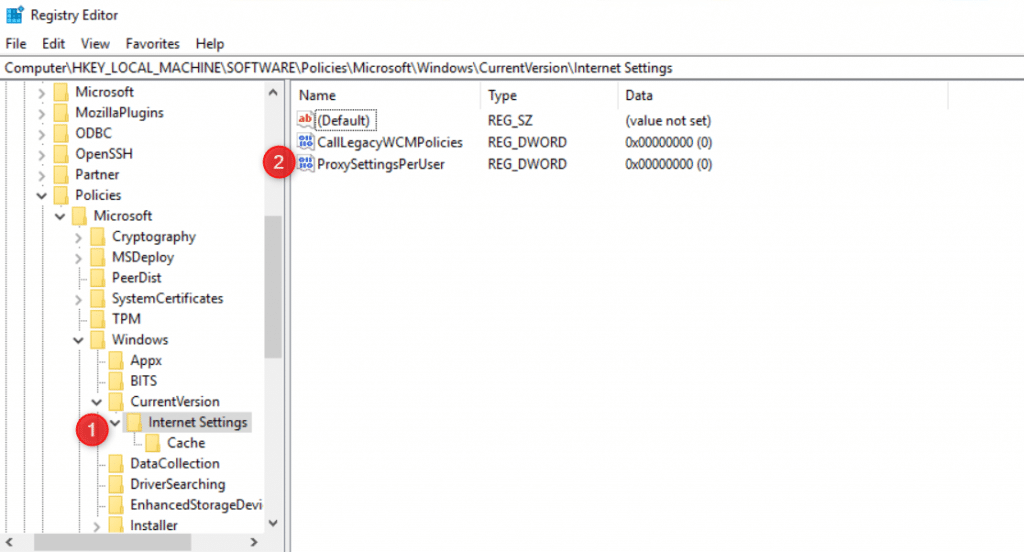
Task: Open the Help menu
Action: tap(210, 44)
